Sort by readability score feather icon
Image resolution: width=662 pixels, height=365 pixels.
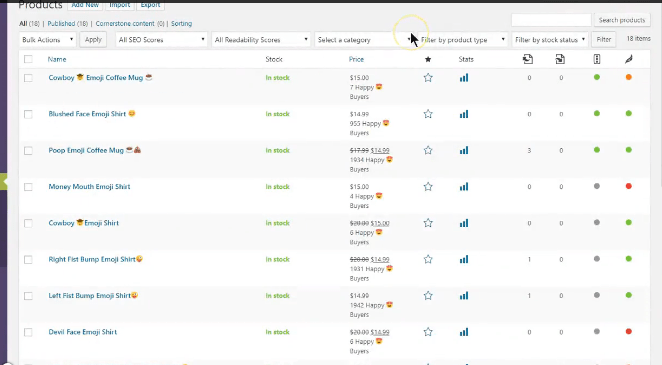point(629,59)
